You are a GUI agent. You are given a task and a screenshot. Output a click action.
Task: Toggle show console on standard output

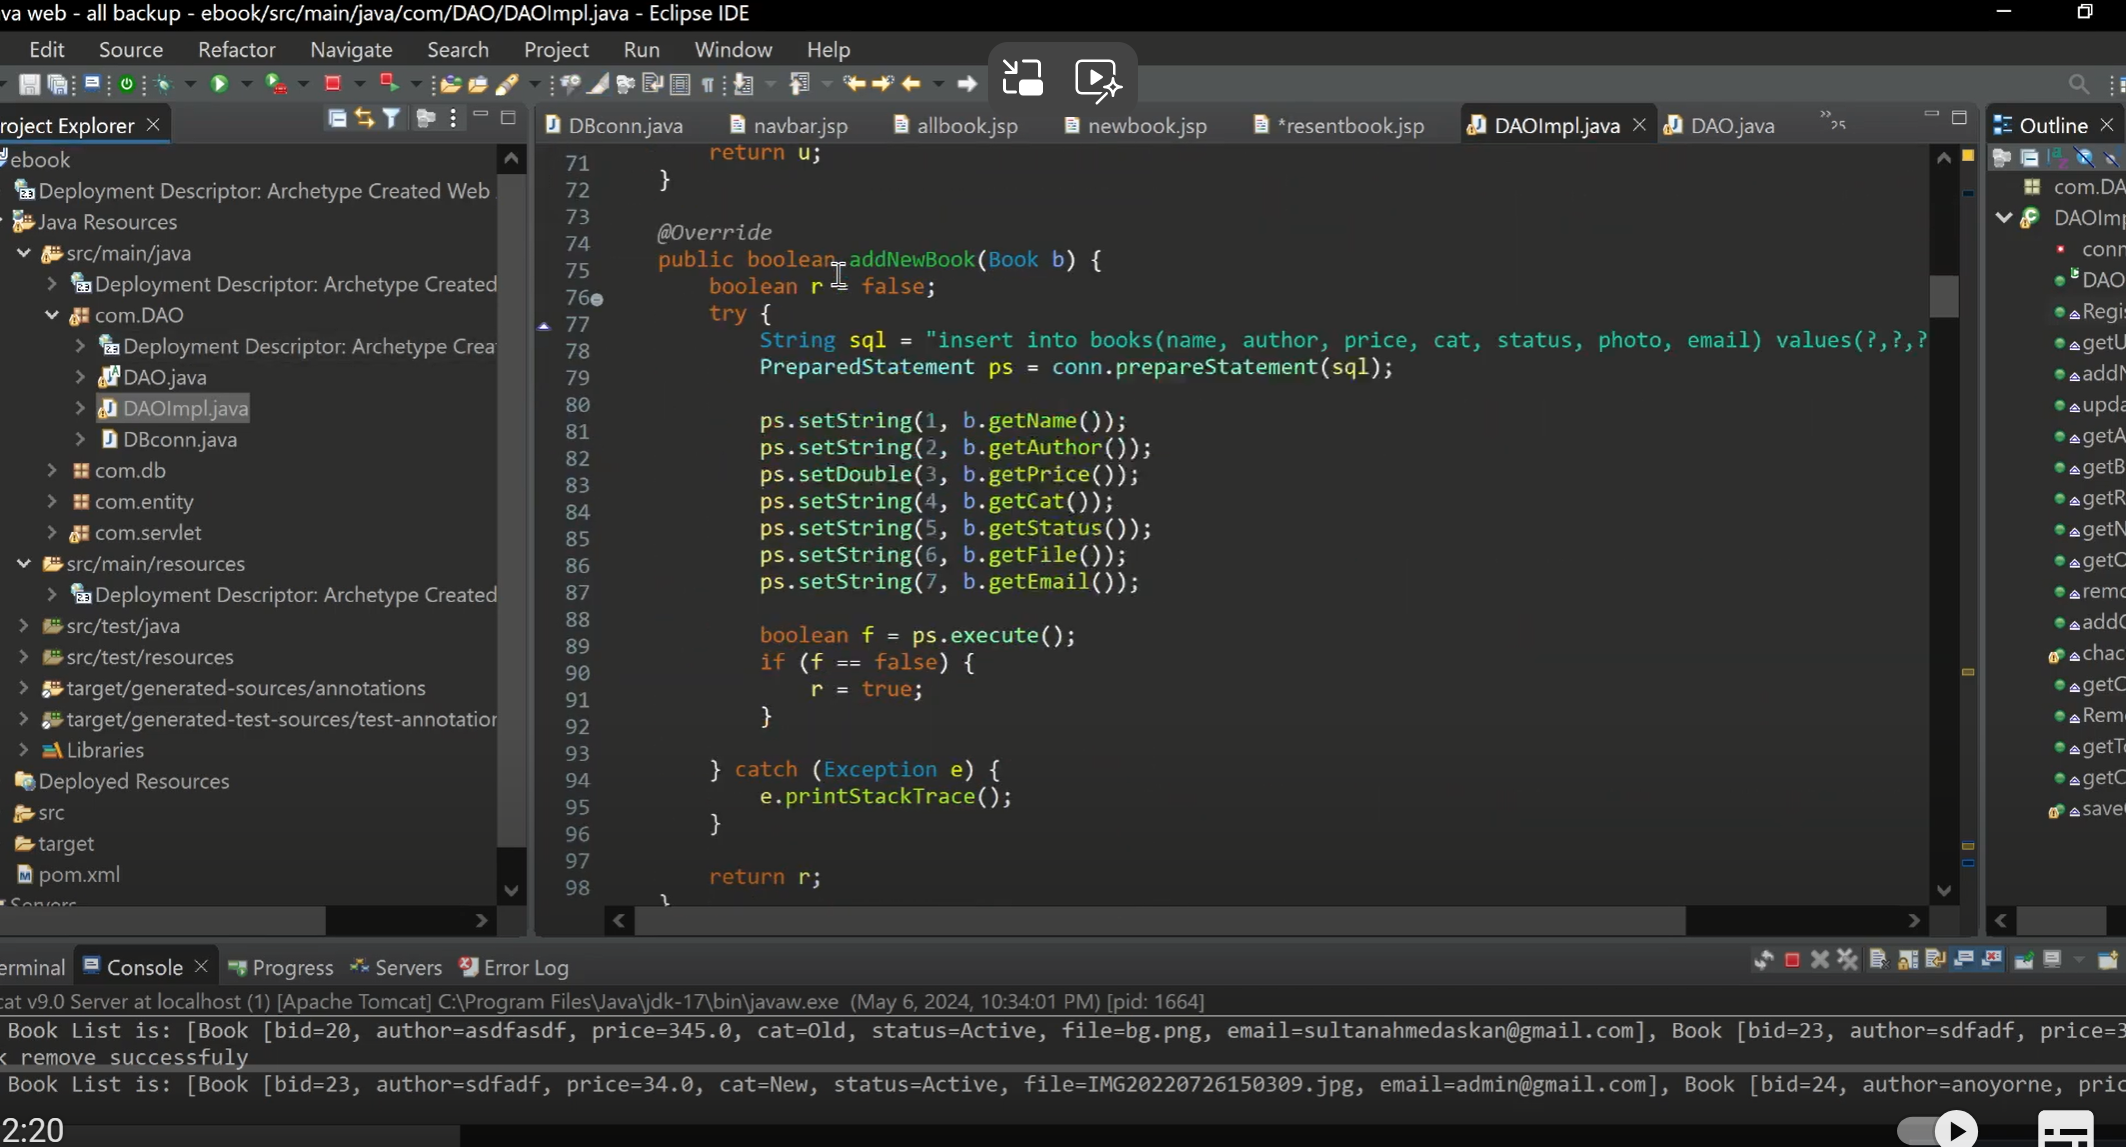[x=1963, y=960]
